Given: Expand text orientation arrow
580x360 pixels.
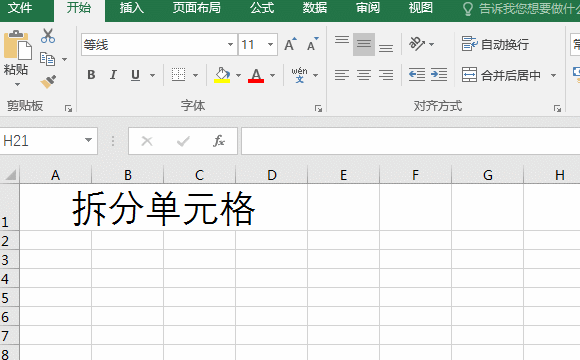Looking at the screenshot, I should coord(431,44).
